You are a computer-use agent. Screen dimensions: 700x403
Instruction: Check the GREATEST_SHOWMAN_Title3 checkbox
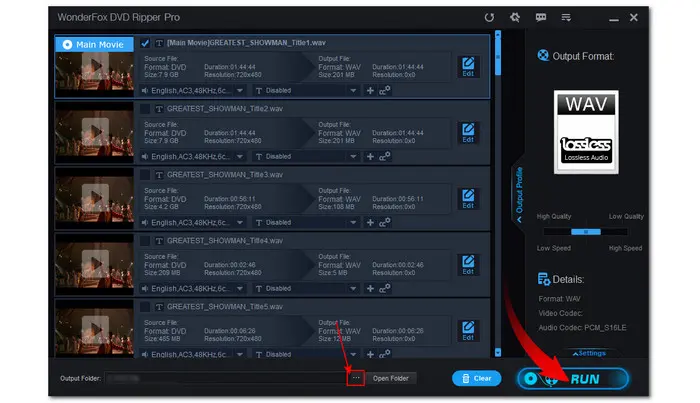145,175
